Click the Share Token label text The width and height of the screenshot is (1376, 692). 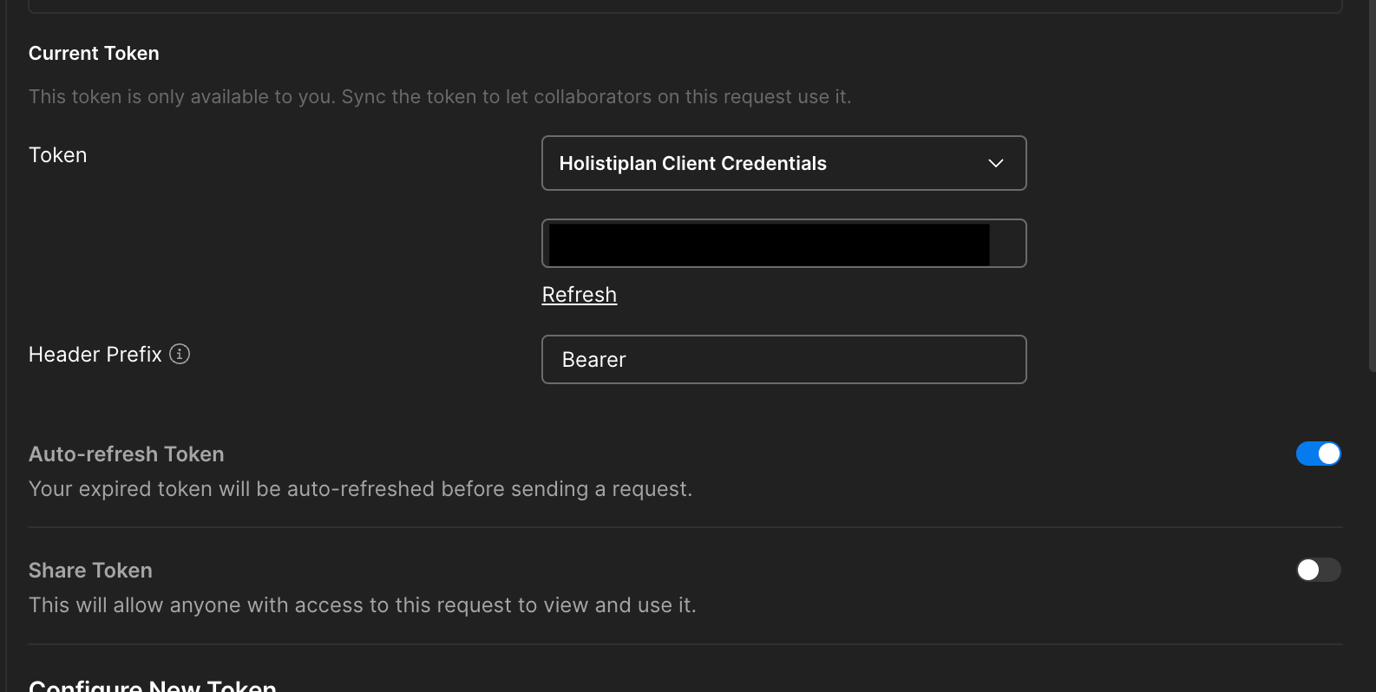(x=90, y=570)
